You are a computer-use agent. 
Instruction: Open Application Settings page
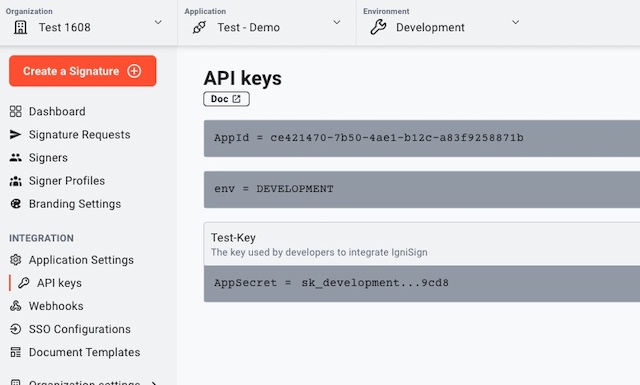(x=81, y=260)
